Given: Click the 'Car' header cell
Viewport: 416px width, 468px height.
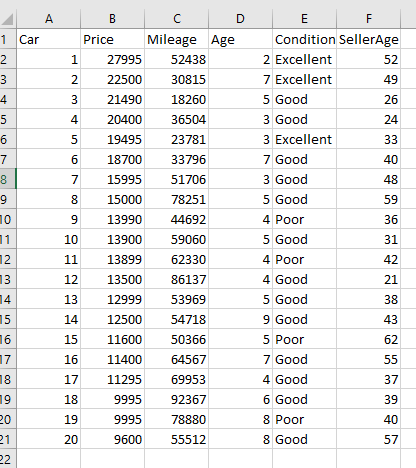Looking at the screenshot, I should (x=49, y=39).
